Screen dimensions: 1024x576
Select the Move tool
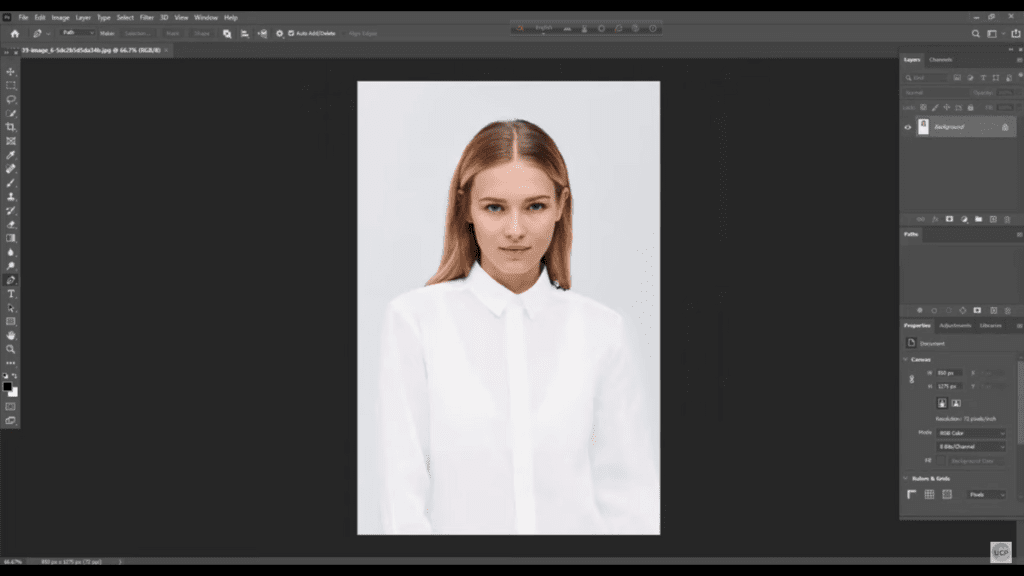(x=11, y=72)
